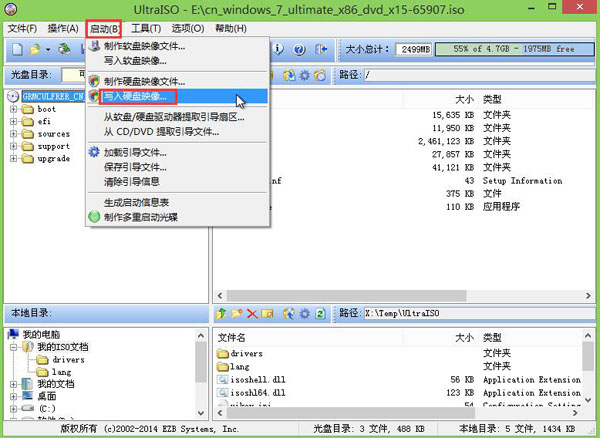The image size is (600, 438).
Task: Click the 文件名 column header
Action: 232,338
